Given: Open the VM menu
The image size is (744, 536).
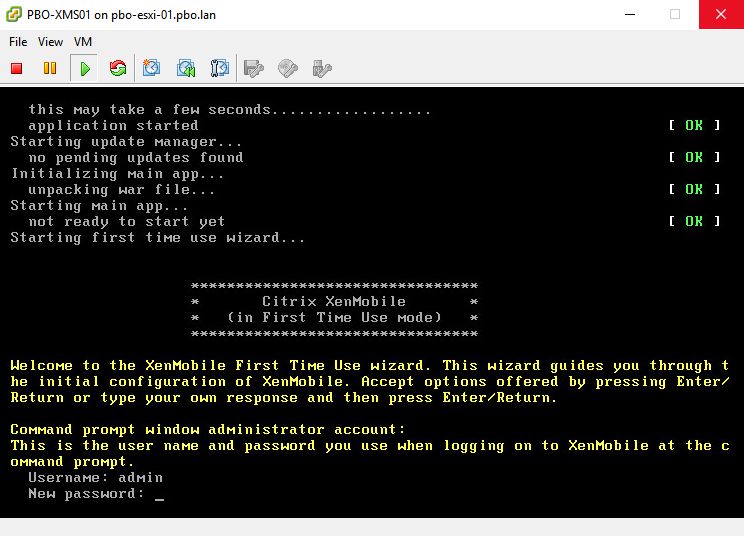Looking at the screenshot, I should pos(83,42).
